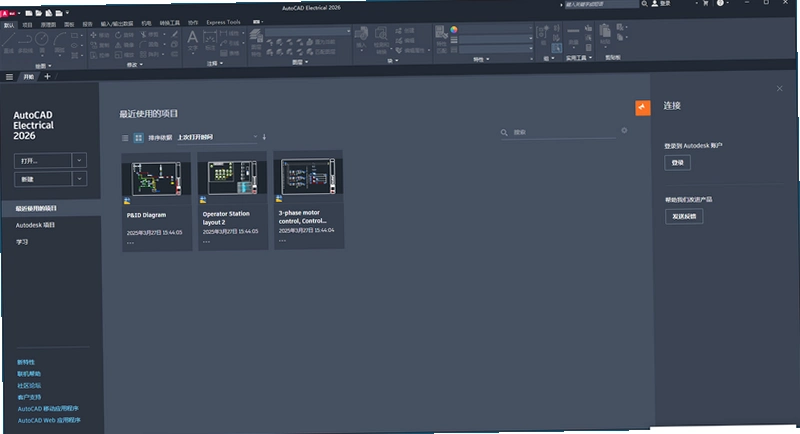This screenshot has width=800, height=434.
Task: Open the Schematic (原理图) ribbon tab
Action: (48, 24)
